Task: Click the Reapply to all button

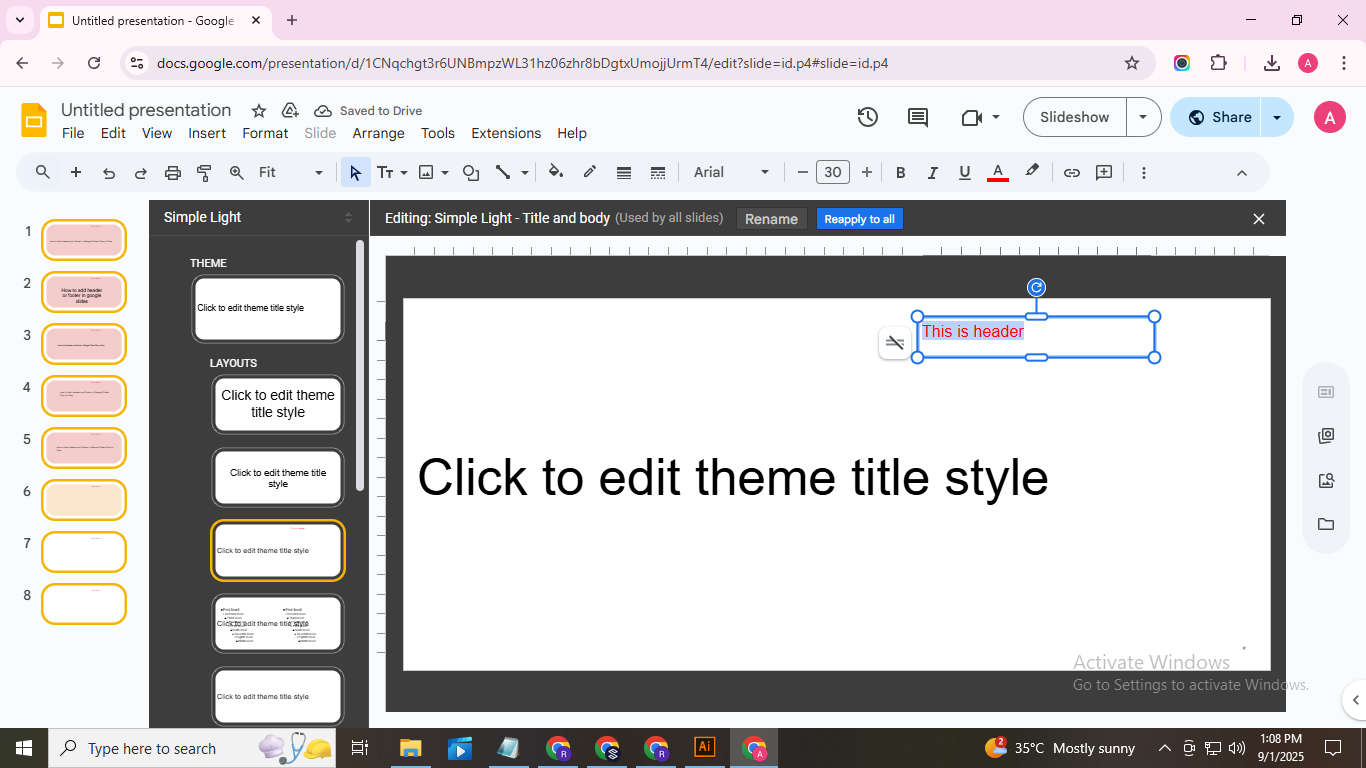Action: point(859,219)
